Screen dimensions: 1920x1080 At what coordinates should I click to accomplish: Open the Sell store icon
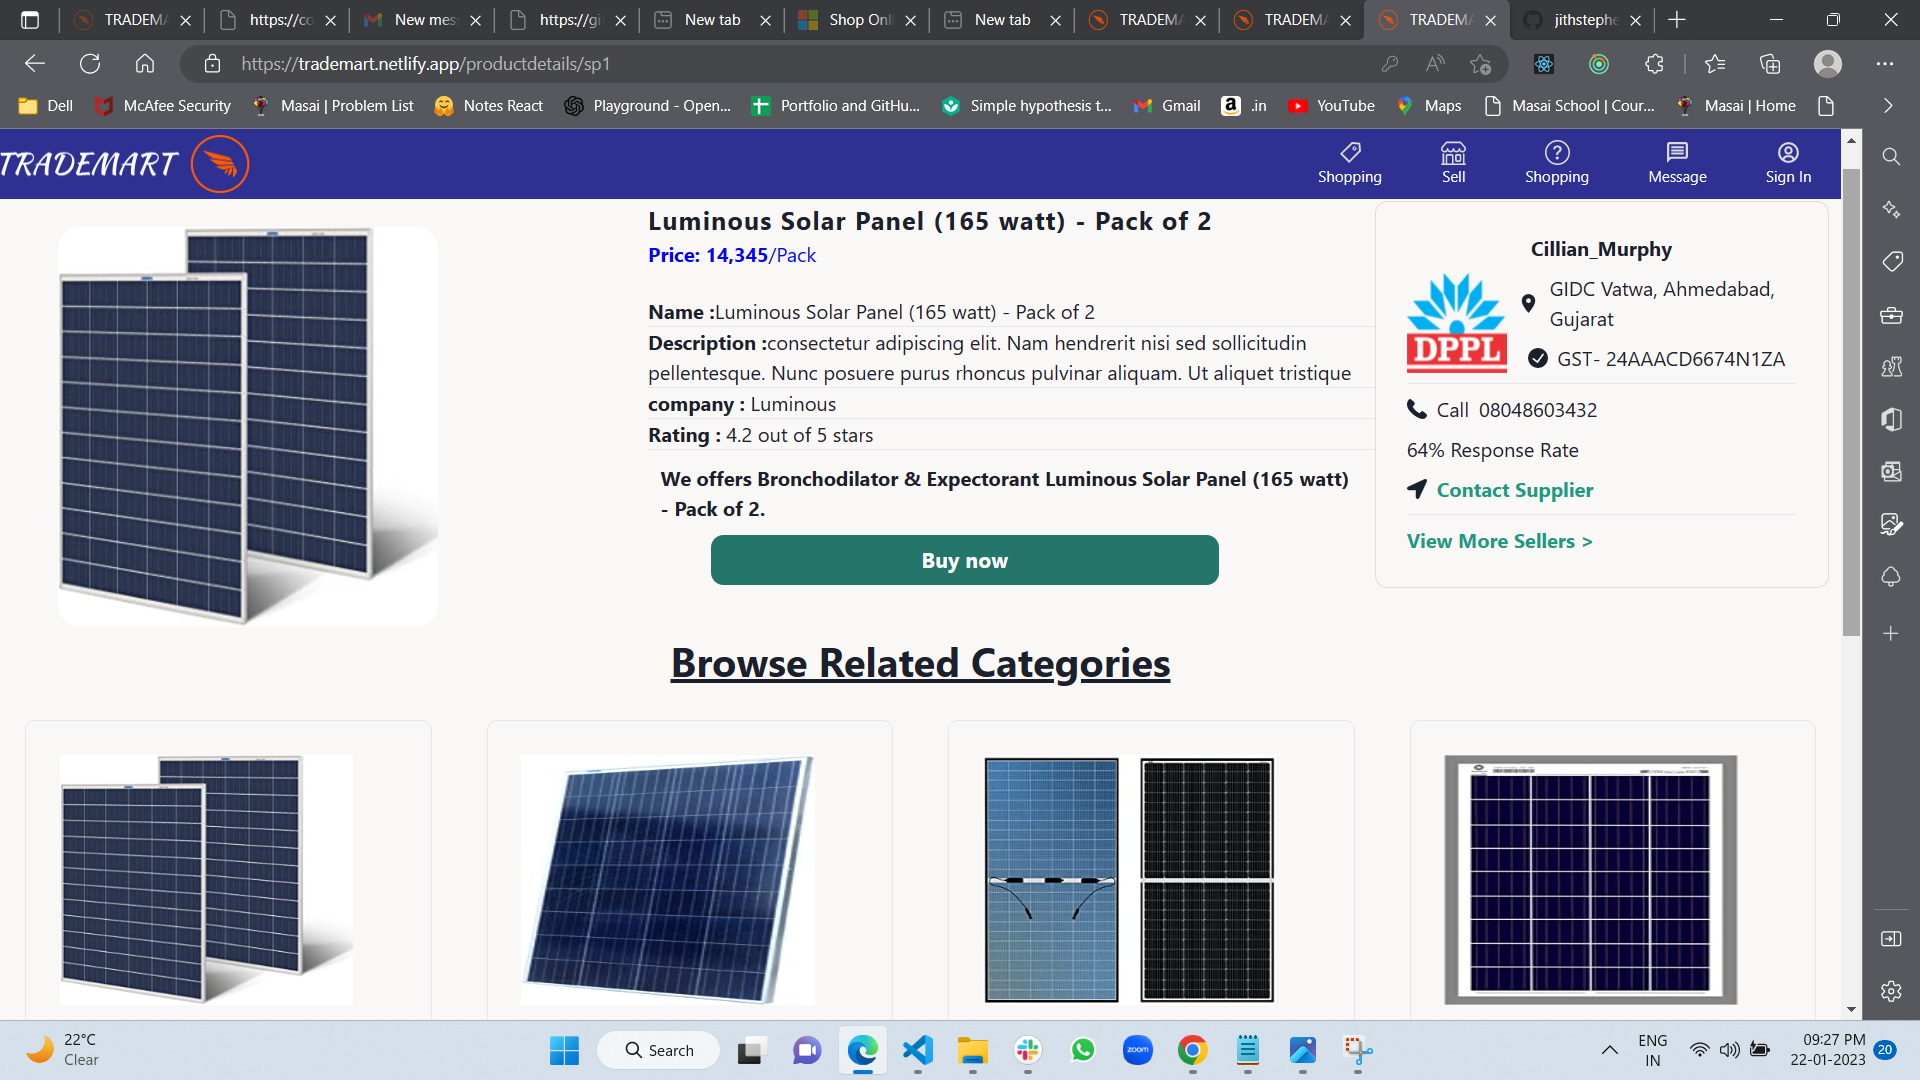pos(1453,153)
